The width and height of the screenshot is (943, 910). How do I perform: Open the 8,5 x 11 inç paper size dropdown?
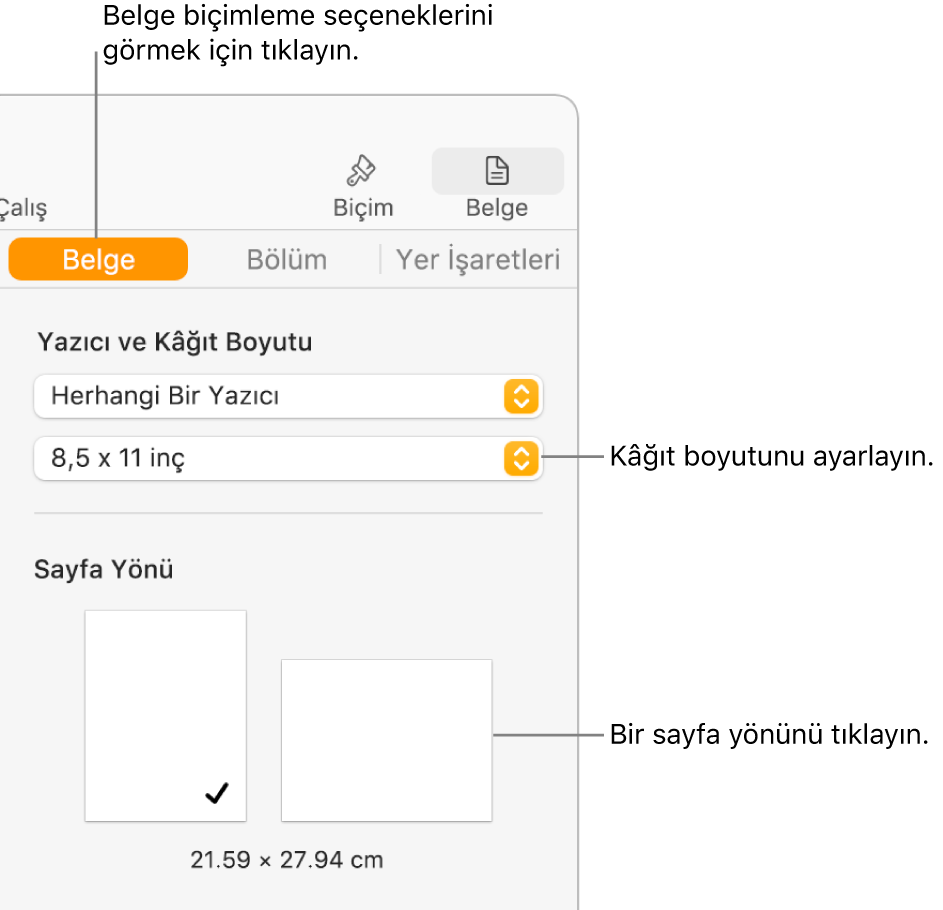coord(289,458)
